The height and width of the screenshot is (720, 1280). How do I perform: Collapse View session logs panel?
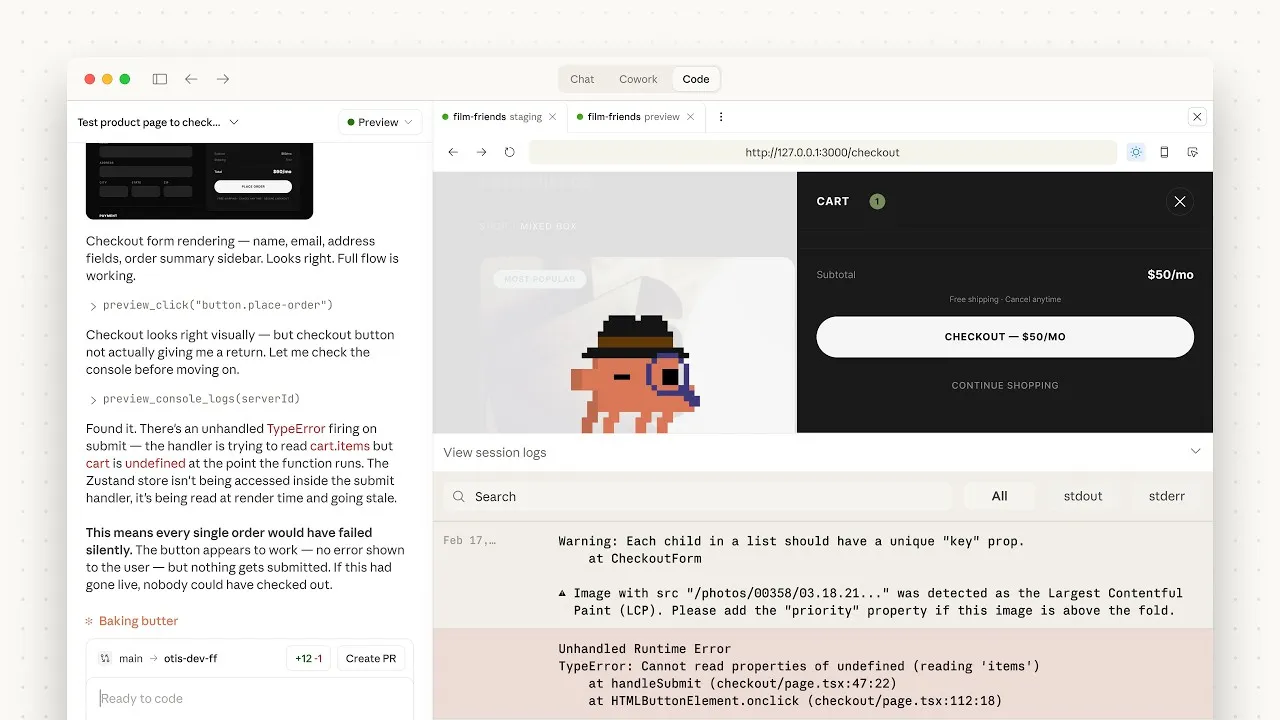1195,452
